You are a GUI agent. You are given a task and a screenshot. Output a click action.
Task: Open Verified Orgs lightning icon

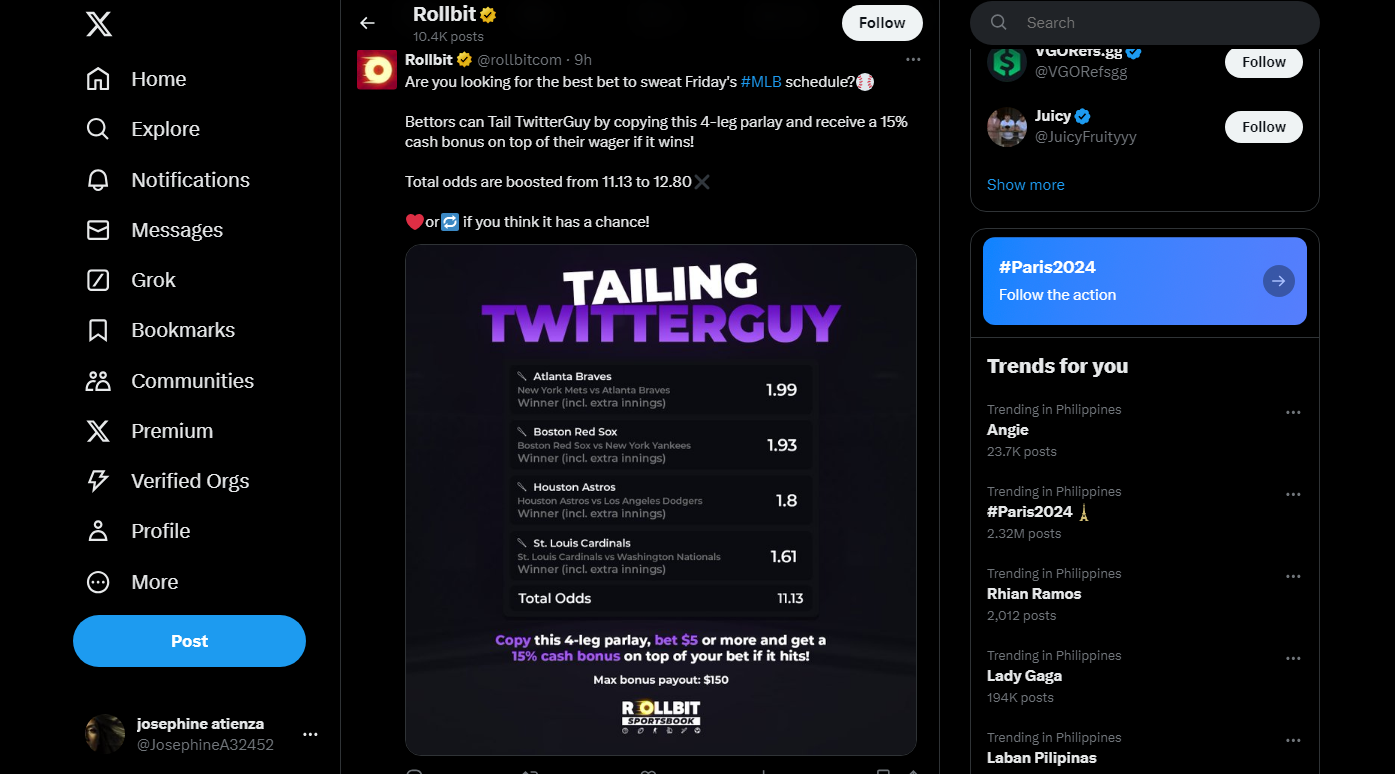pyautogui.click(x=98, y=481)
